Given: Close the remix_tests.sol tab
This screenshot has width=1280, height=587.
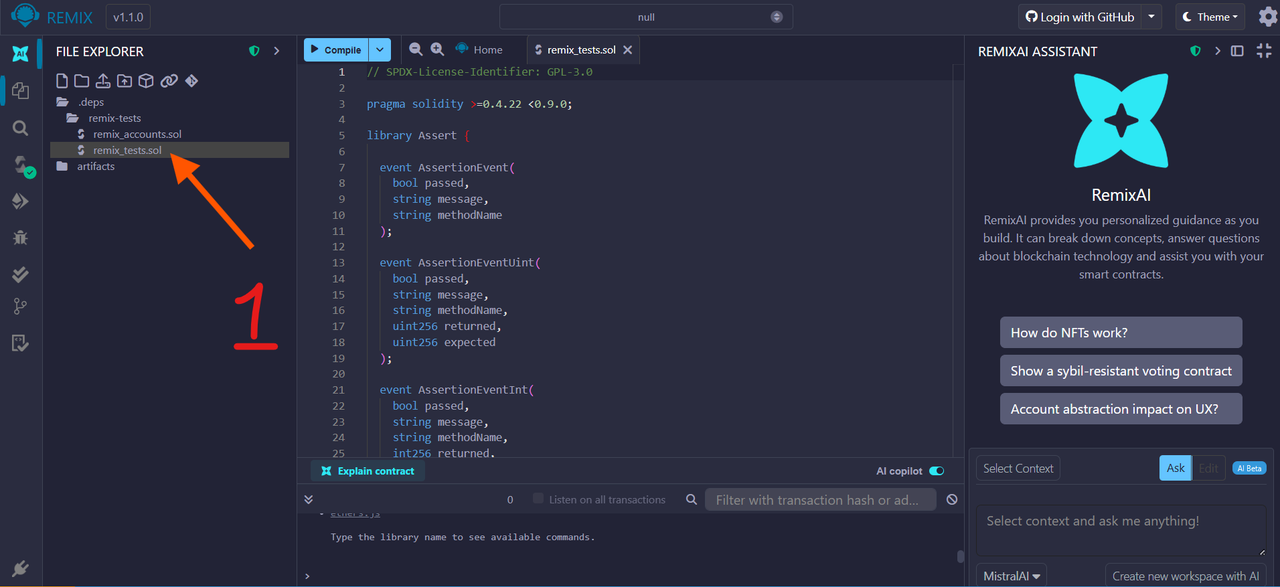Looking at the screenshot, I should coord(628,50).
